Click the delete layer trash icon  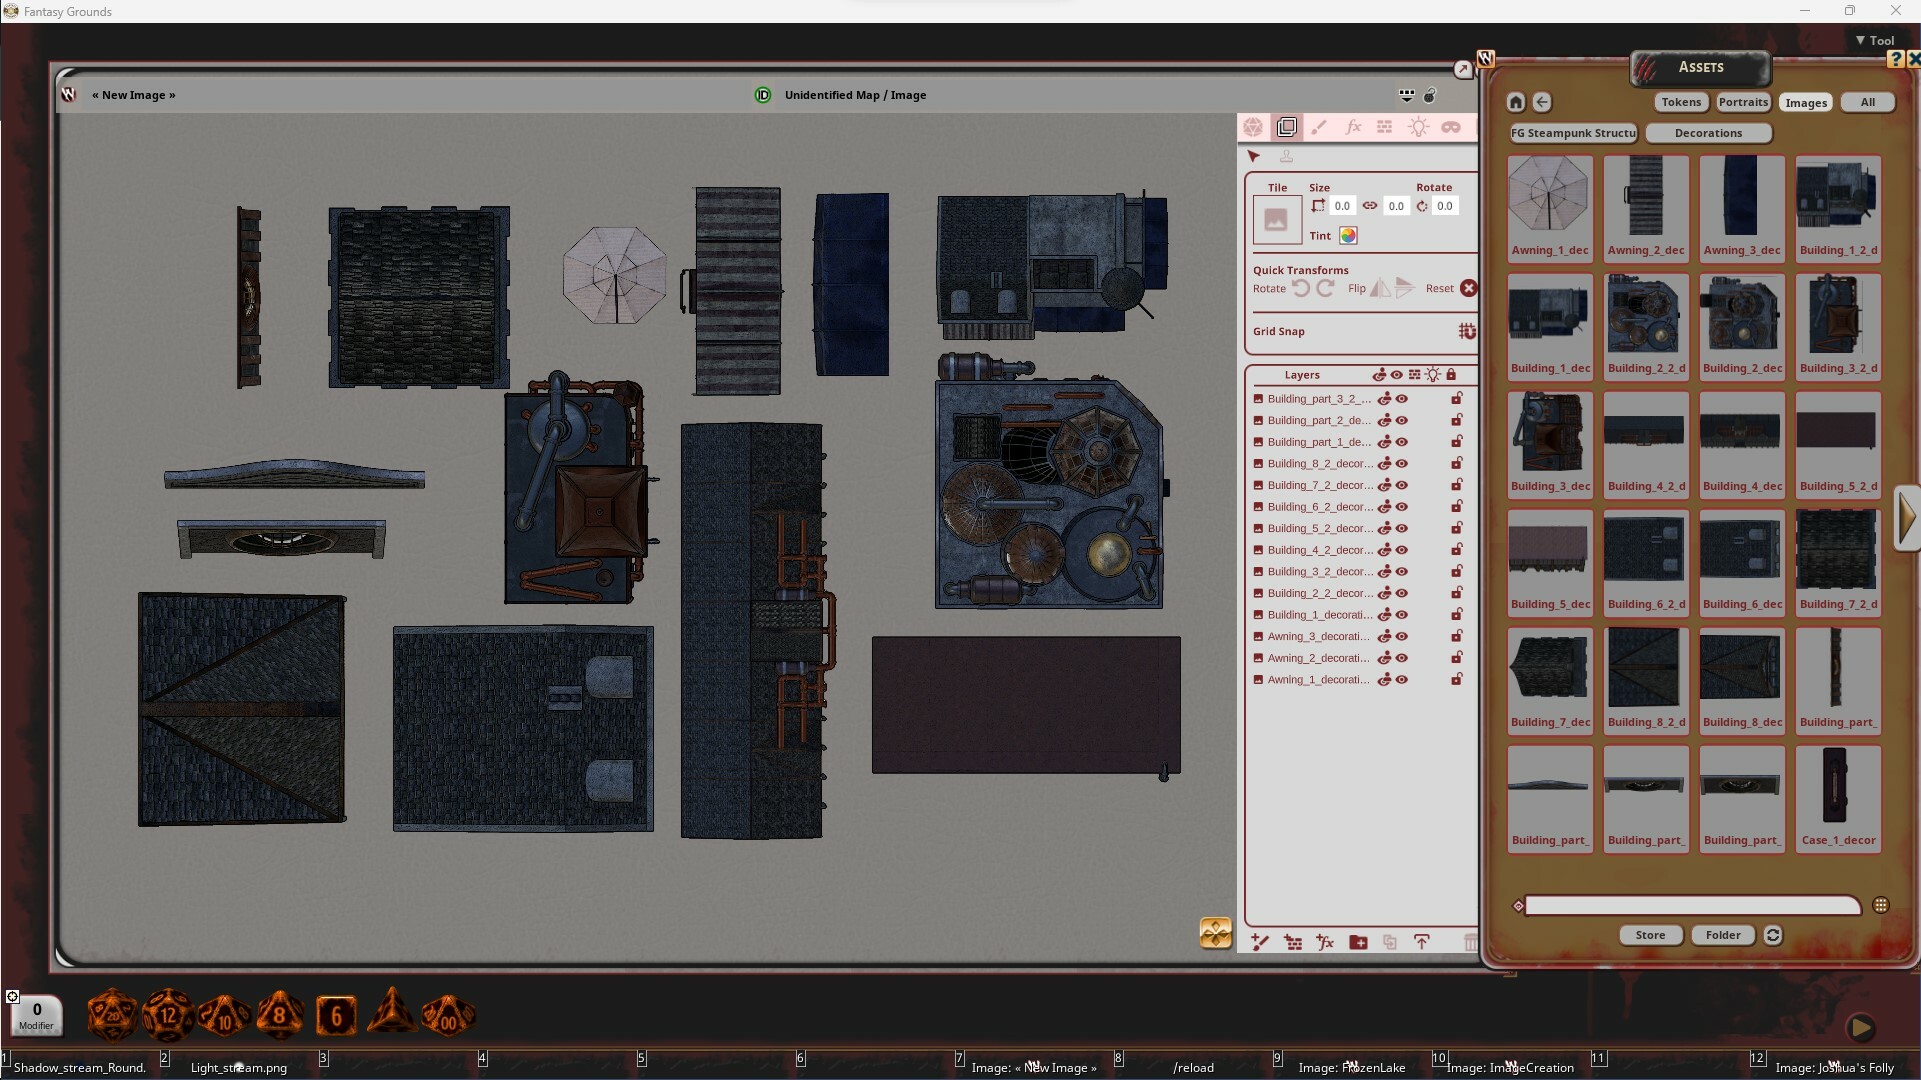1470,942
